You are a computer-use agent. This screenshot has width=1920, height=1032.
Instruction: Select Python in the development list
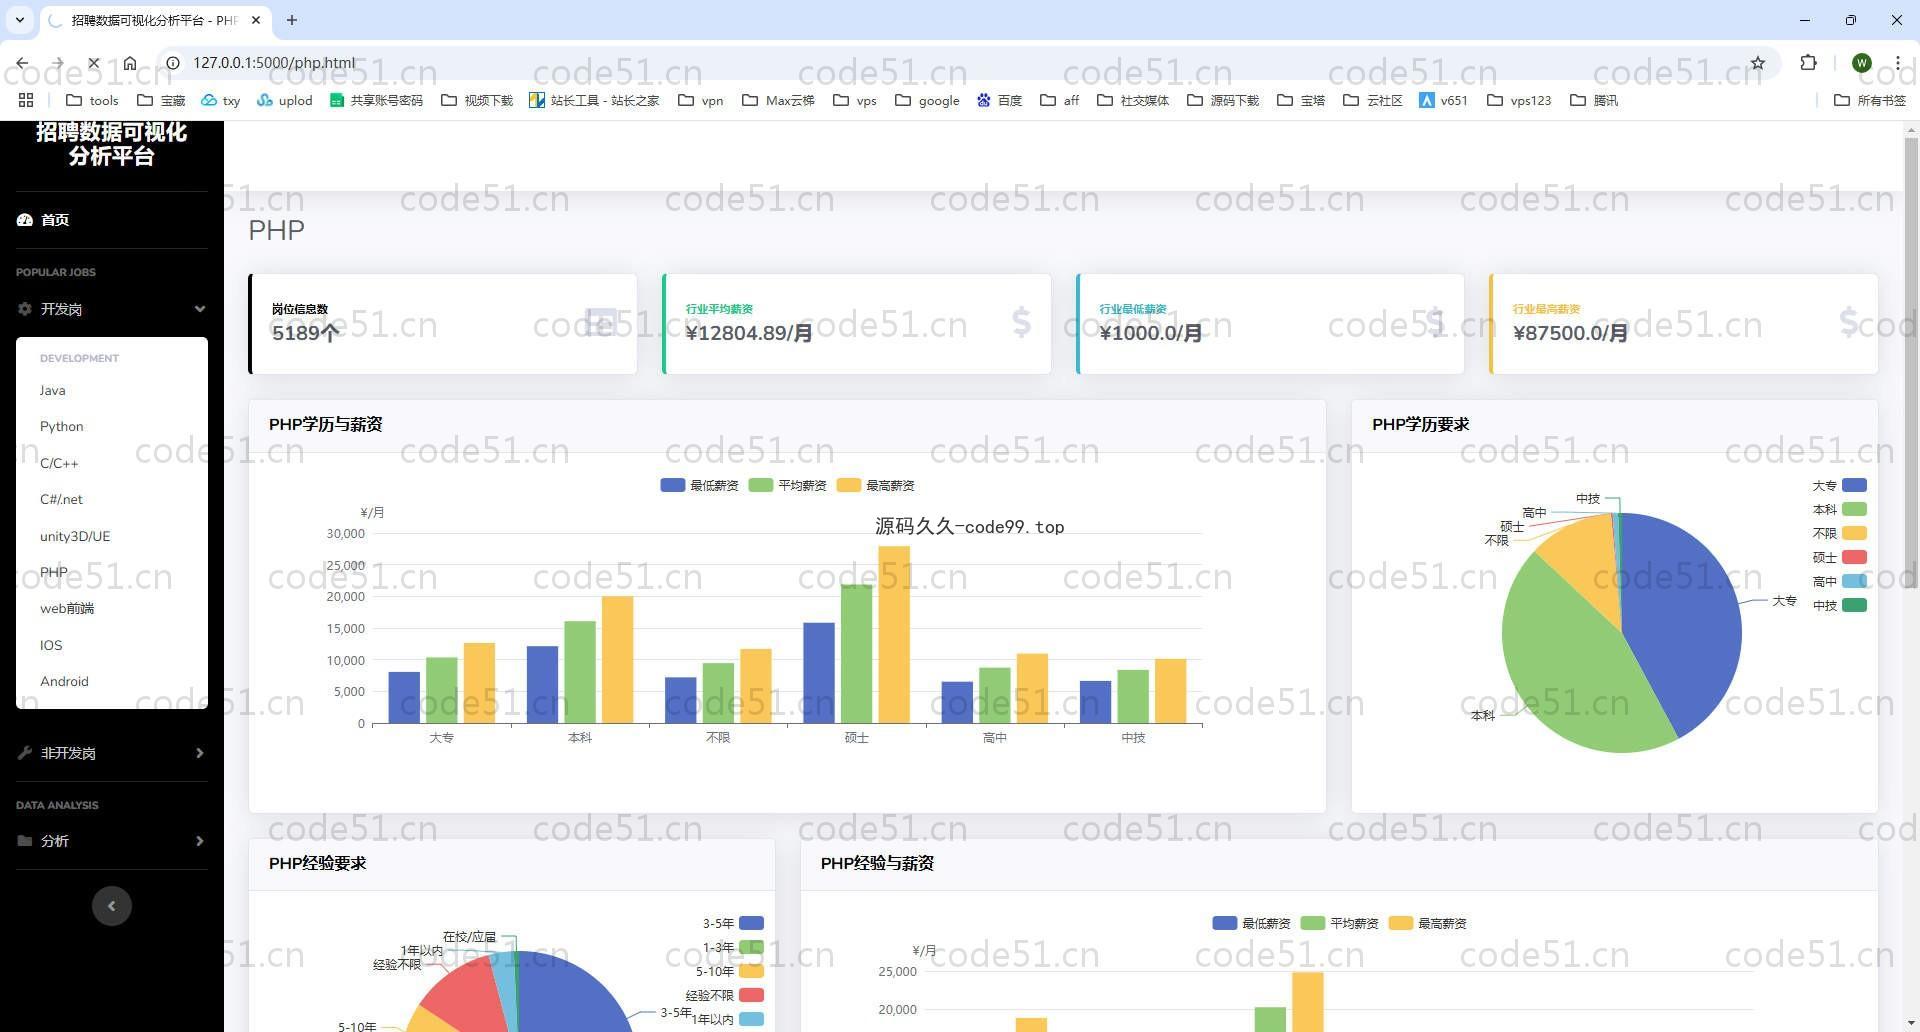click(62, 427)
